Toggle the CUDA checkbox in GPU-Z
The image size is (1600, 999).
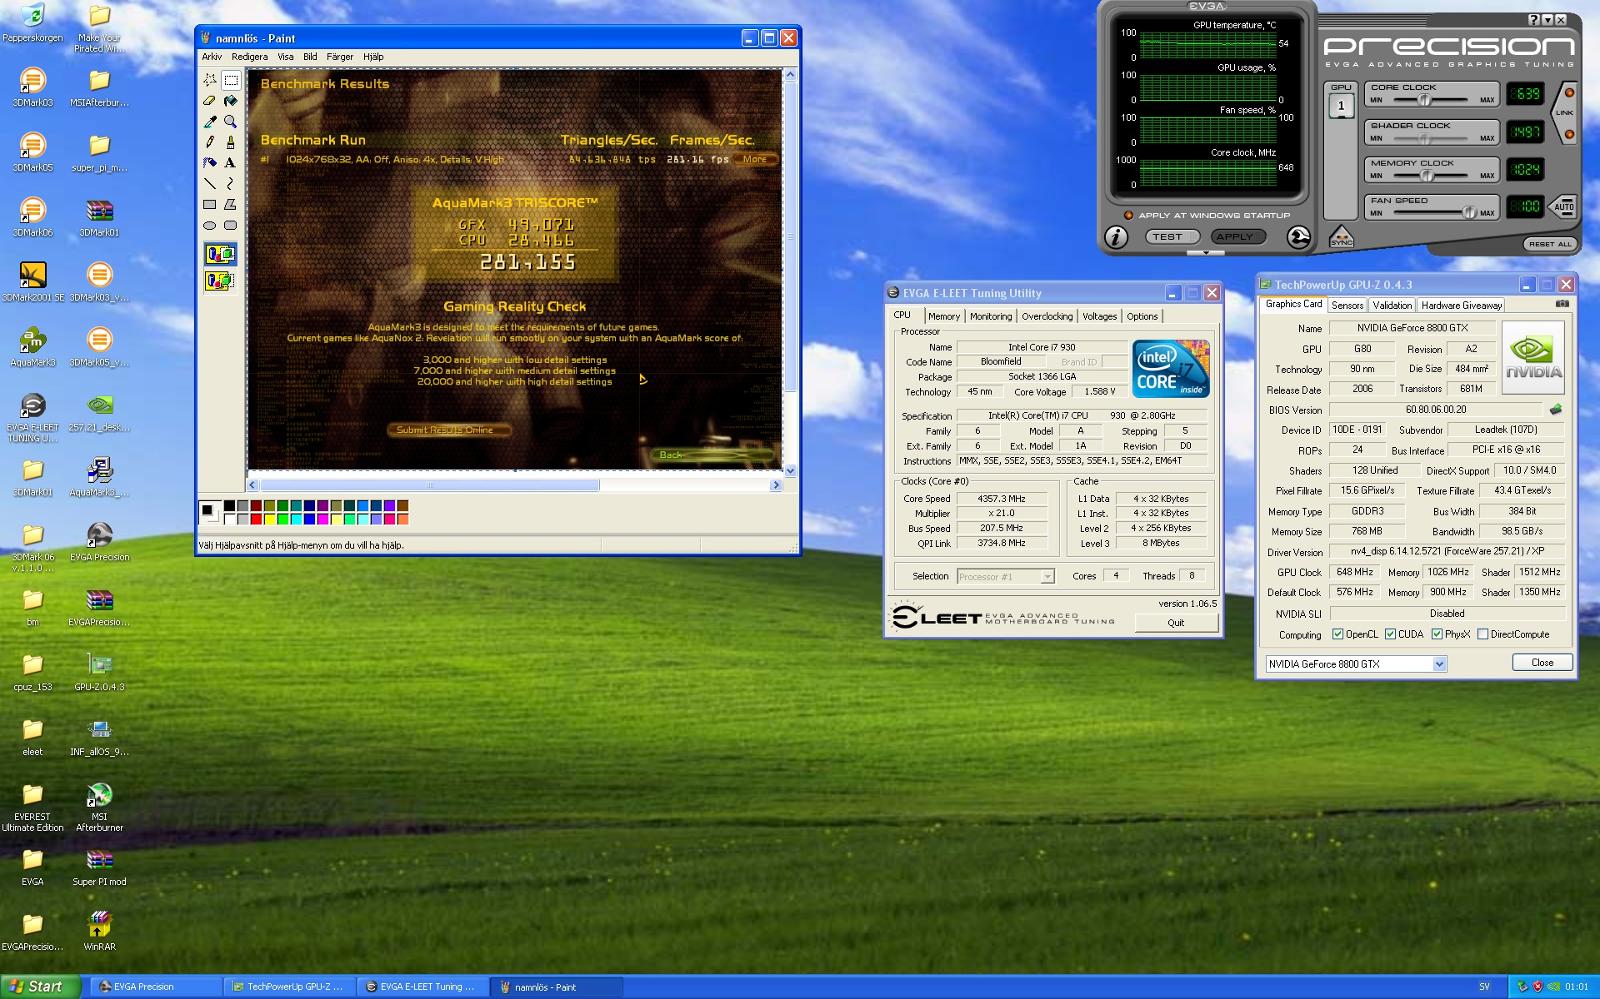1390,634
